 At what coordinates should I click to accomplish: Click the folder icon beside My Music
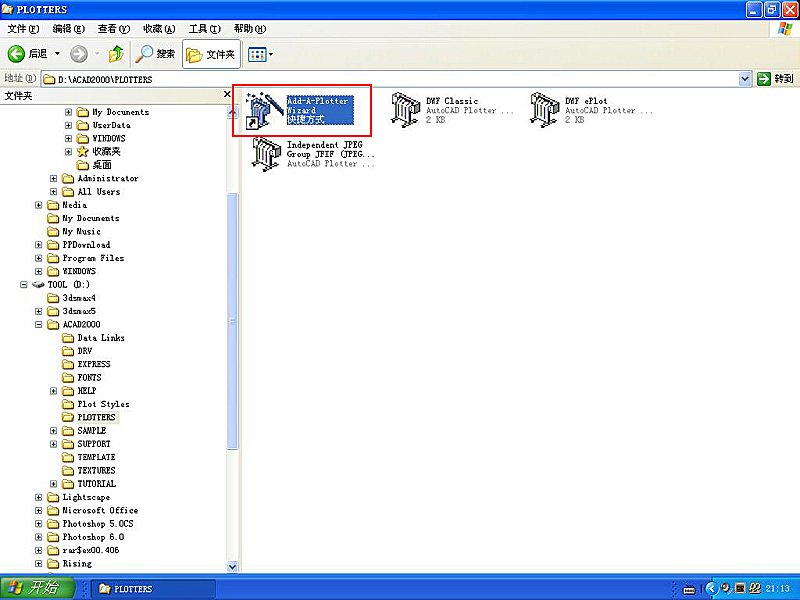pyautogui.click(x=53, y=232)
